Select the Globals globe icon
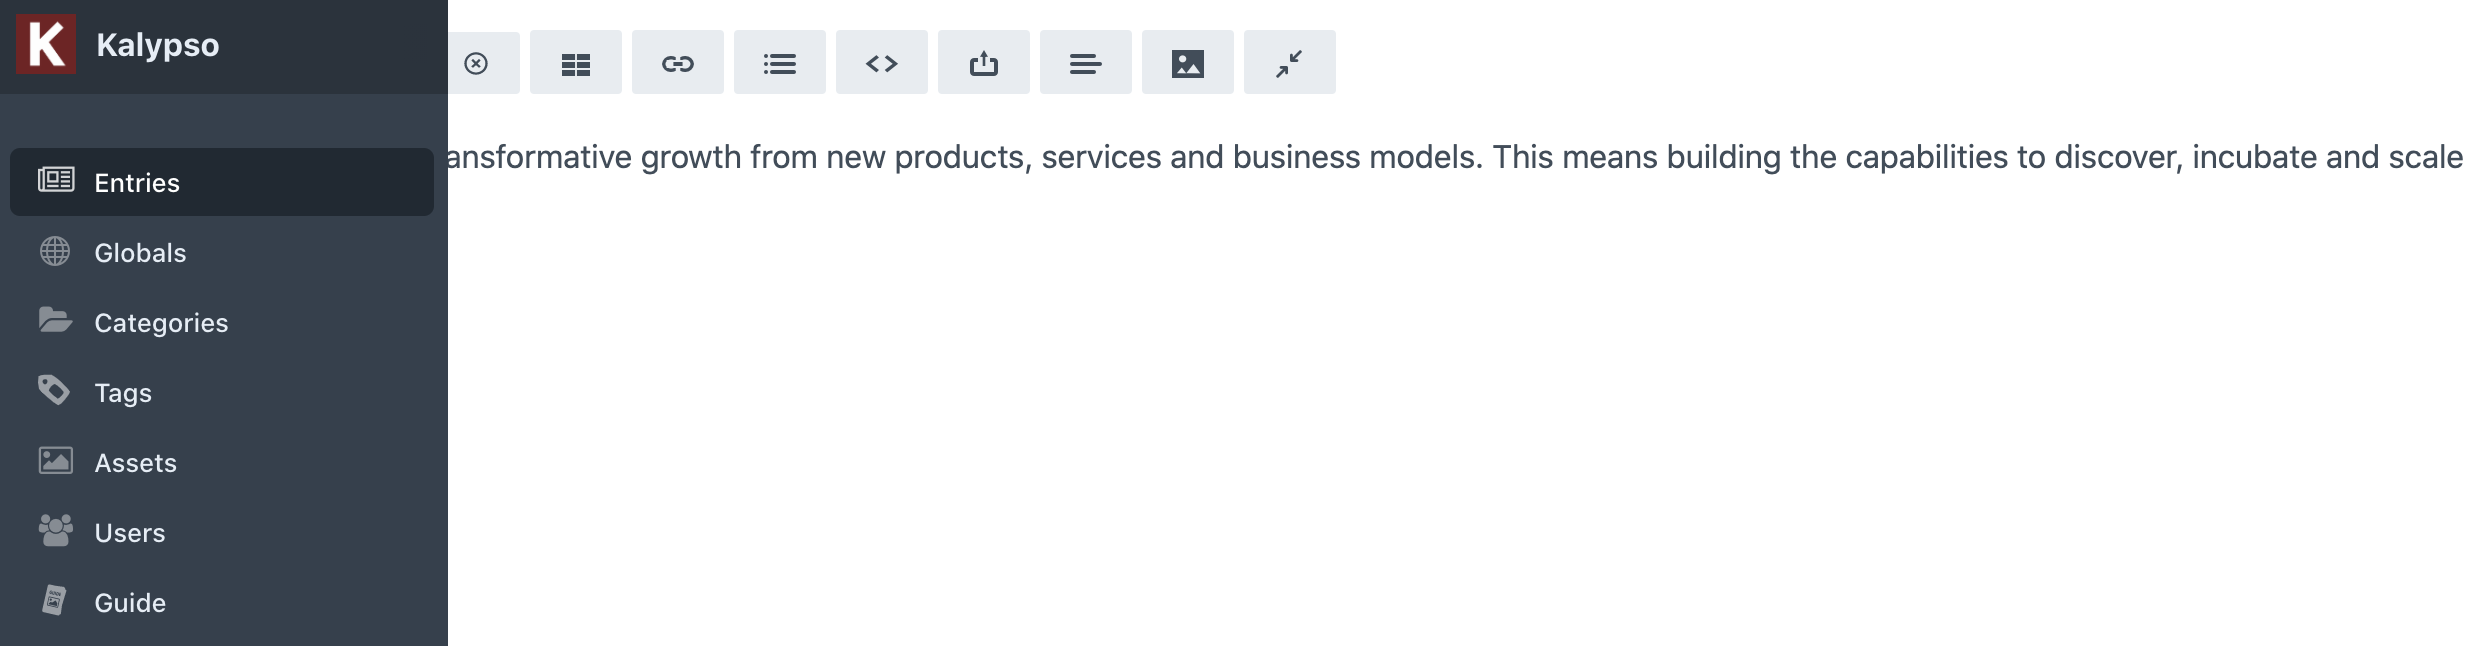This screenshot has width=2468, height=646. coord(55,251)
